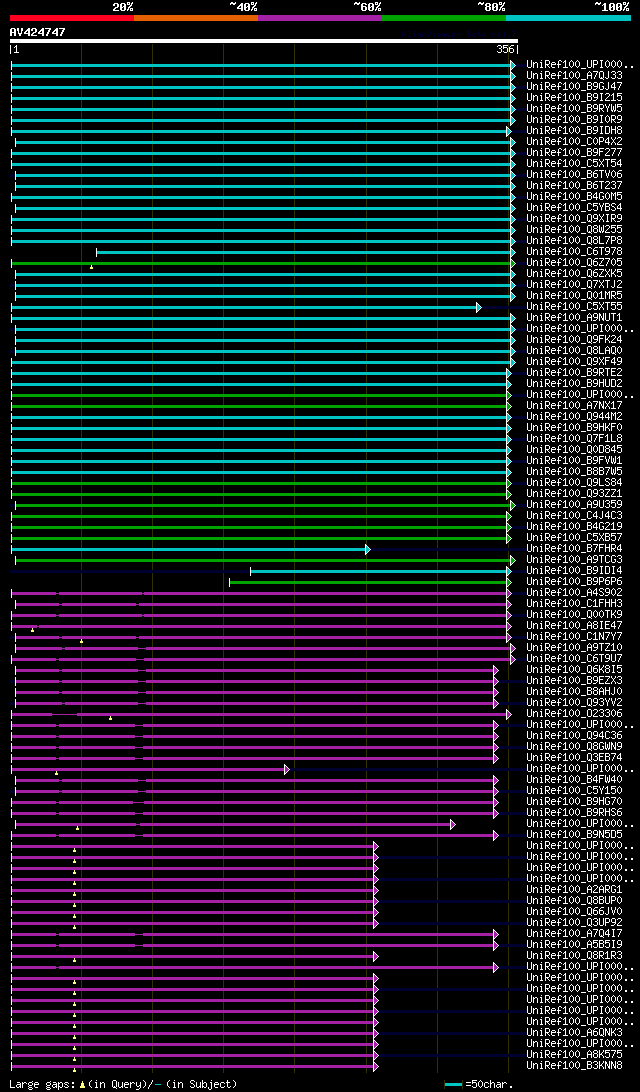640x1092 pixels.
Task: Click the green alignment bar for A7NX17
Action: [259, 406]
